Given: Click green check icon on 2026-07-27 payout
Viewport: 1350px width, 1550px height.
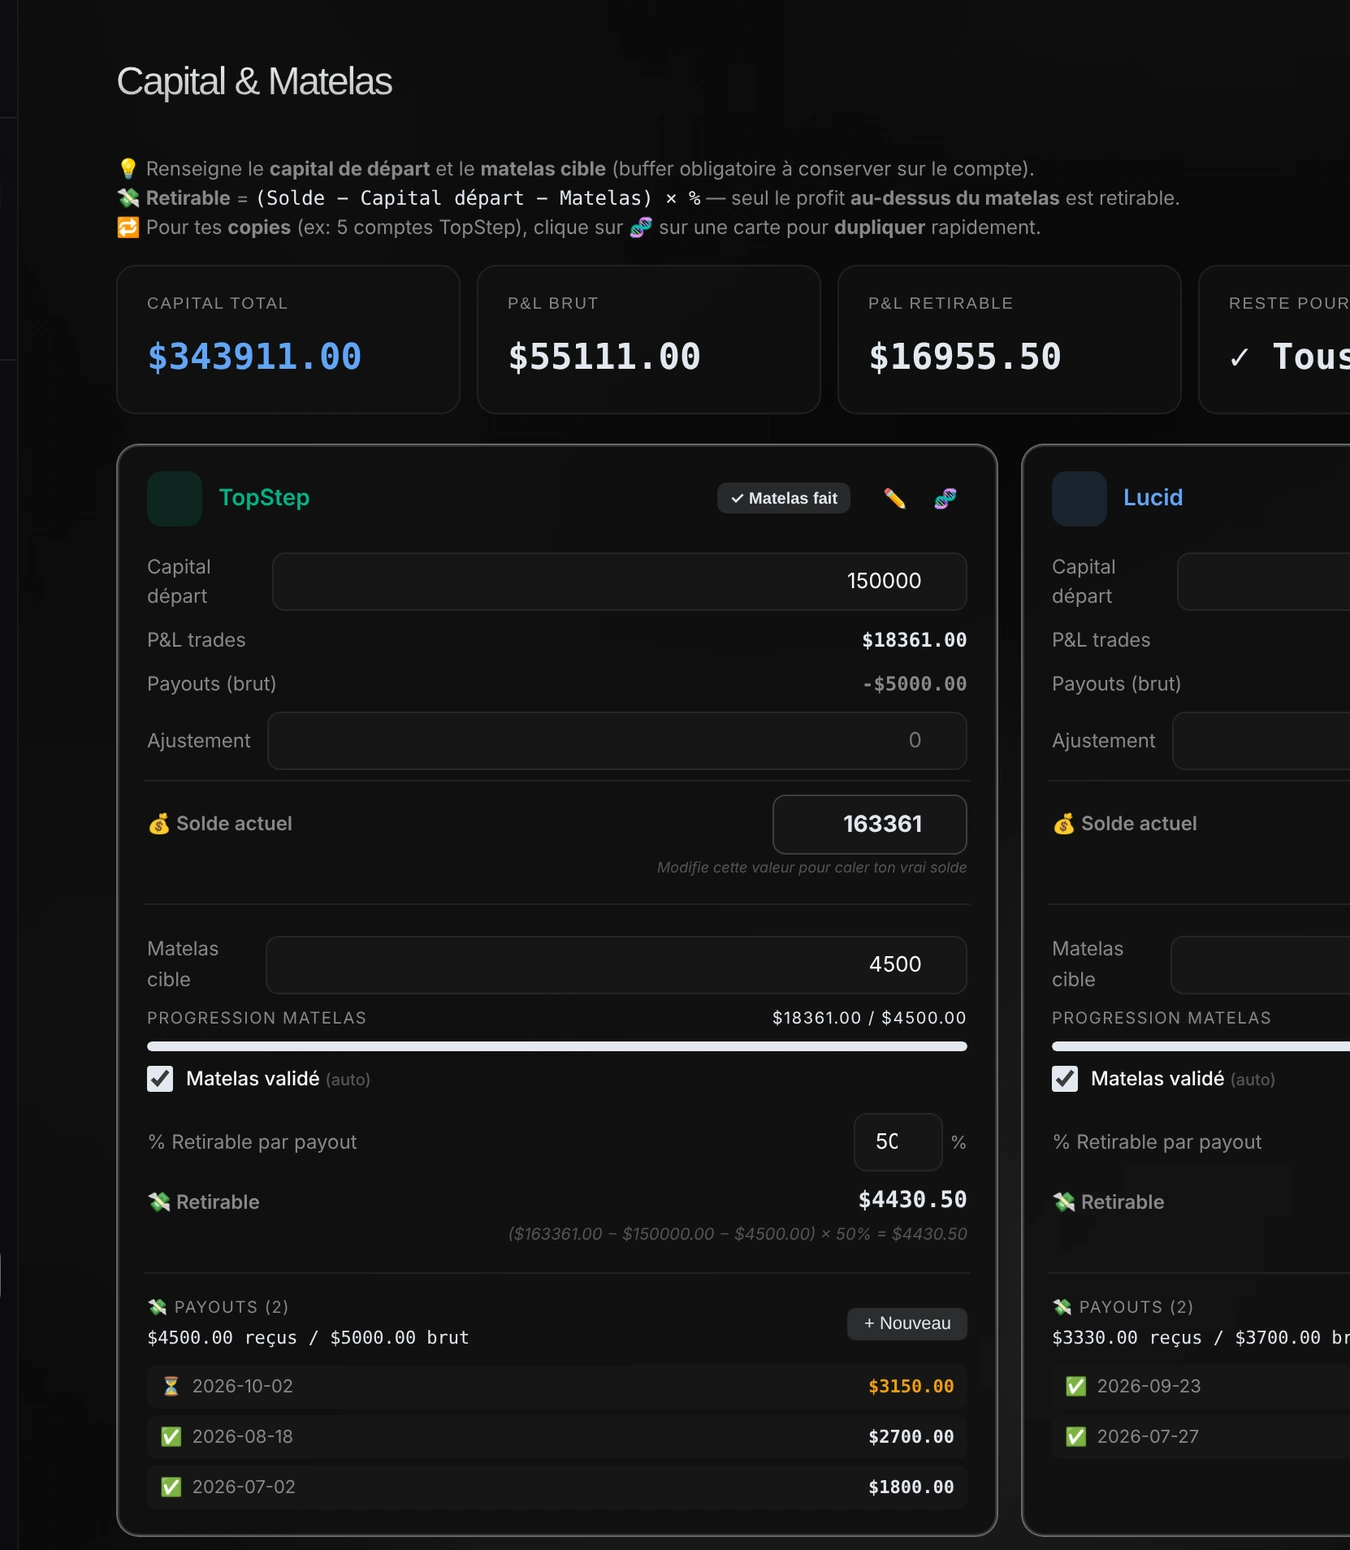Looking at the screenshot, I should tap(1076, 1436).
